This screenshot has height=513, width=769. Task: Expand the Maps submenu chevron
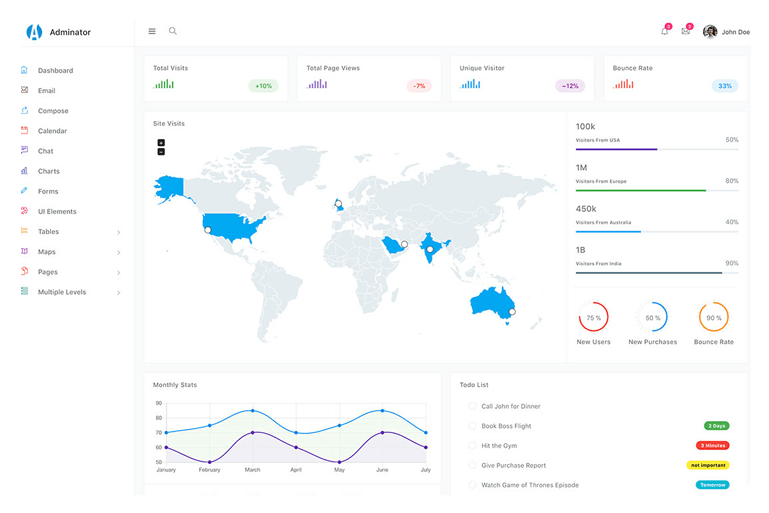pyautogui.click(x=118, y=252)
